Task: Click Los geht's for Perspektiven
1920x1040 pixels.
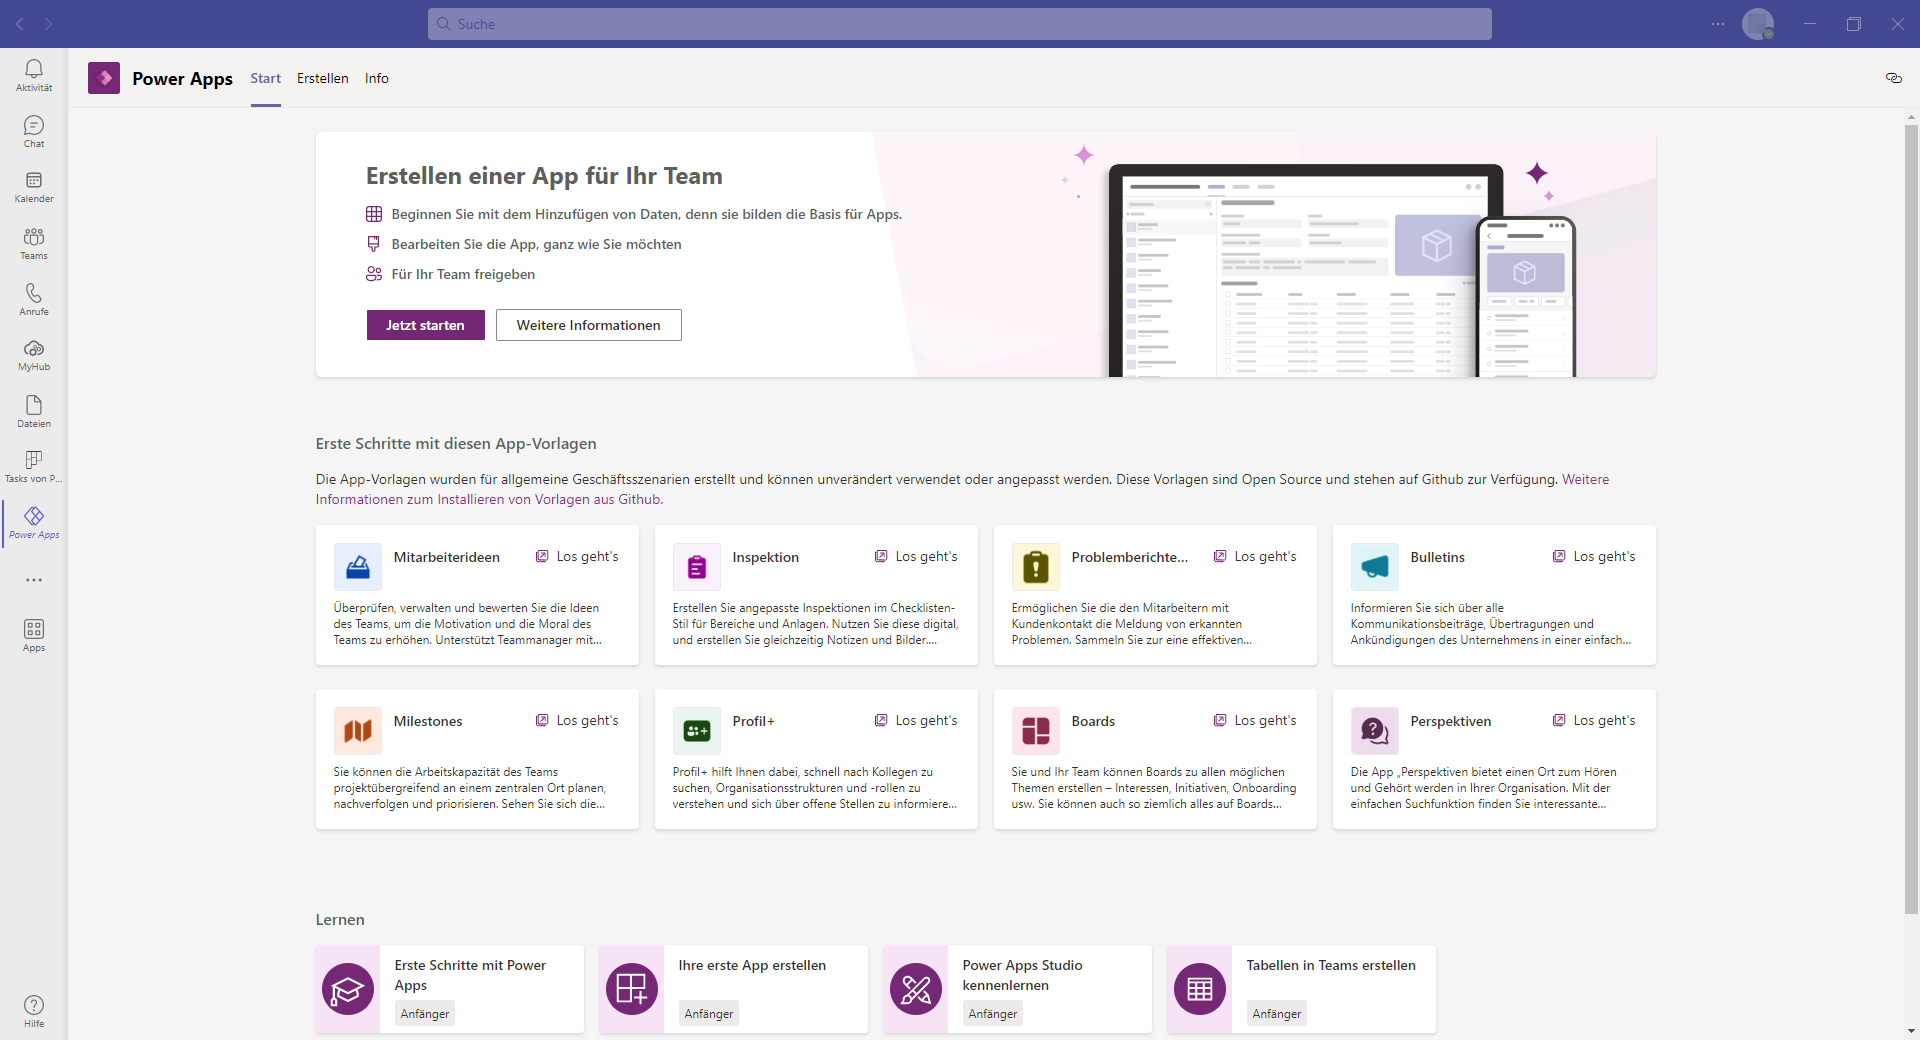Action: [x=1594, y=720]
